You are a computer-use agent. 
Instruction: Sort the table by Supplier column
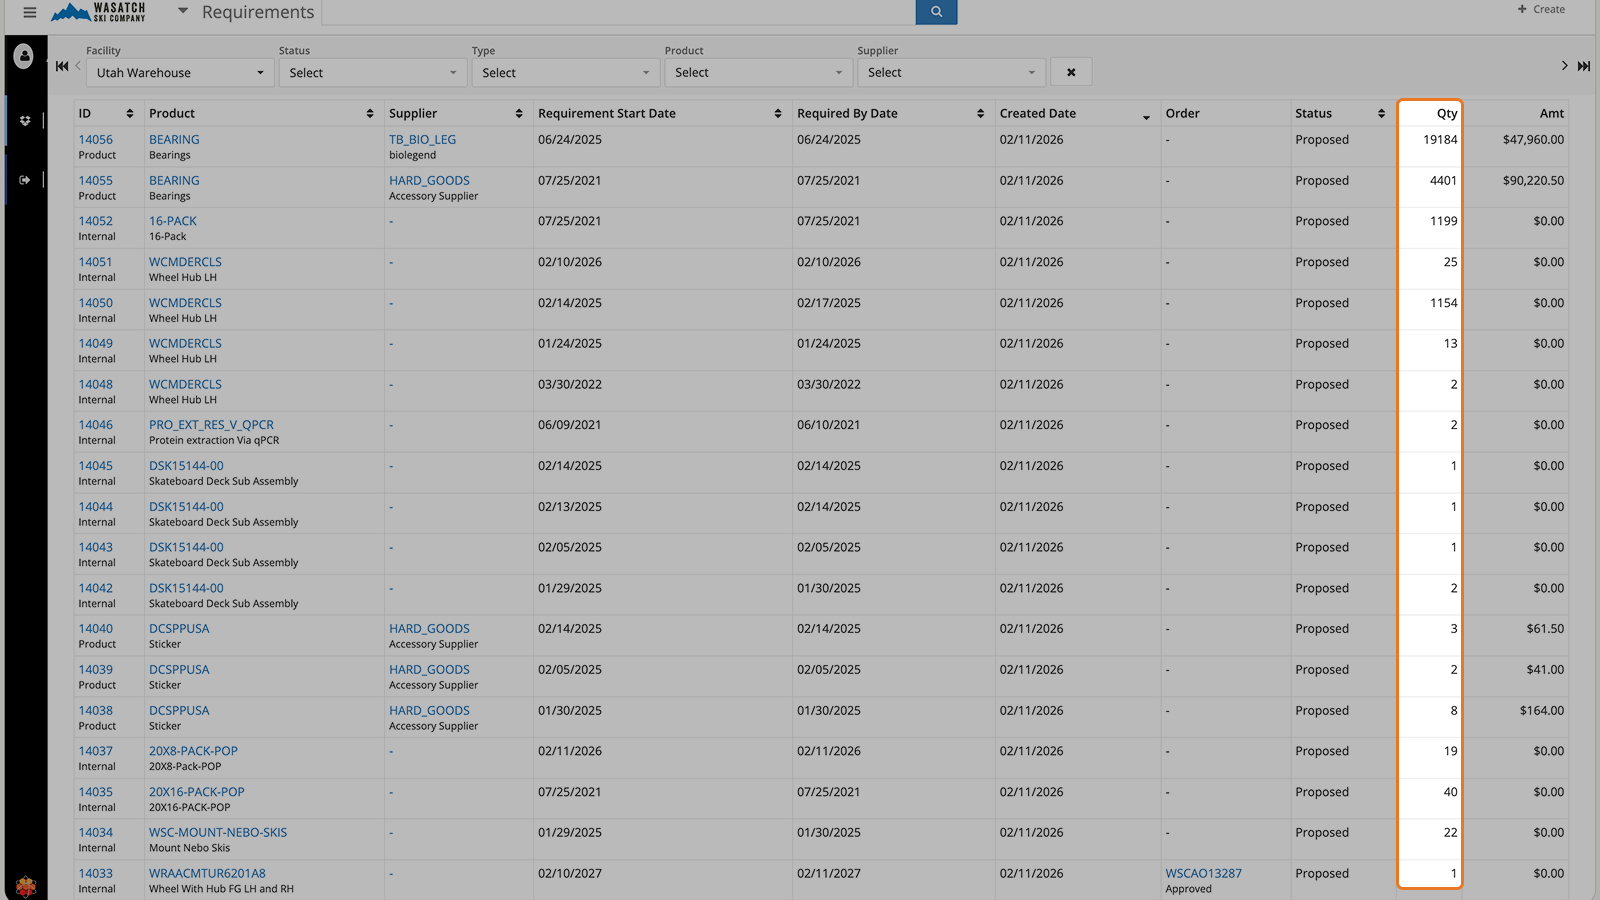tap(519, 112)
